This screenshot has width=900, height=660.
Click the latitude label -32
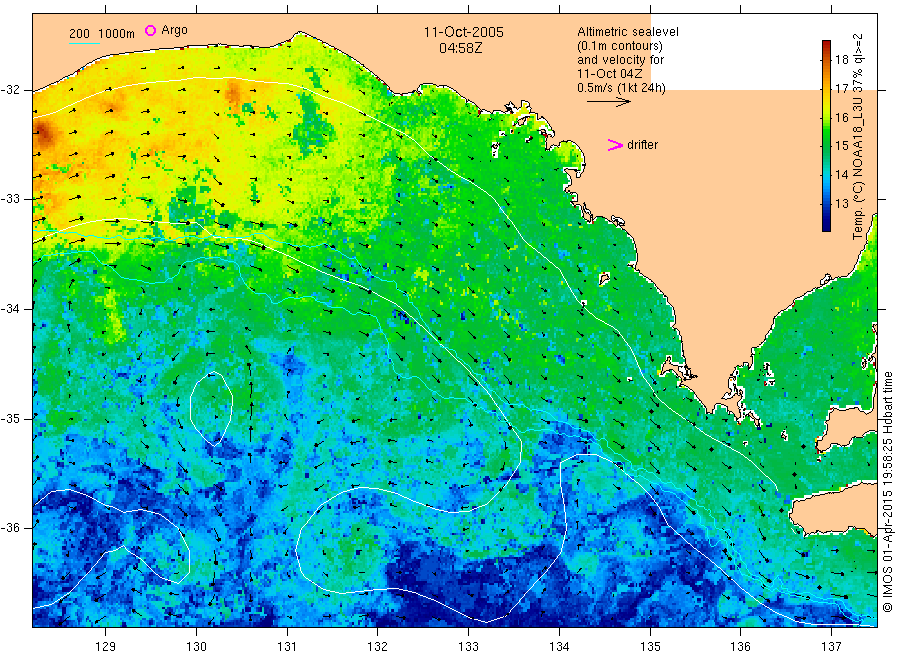(x=10, y=90)
